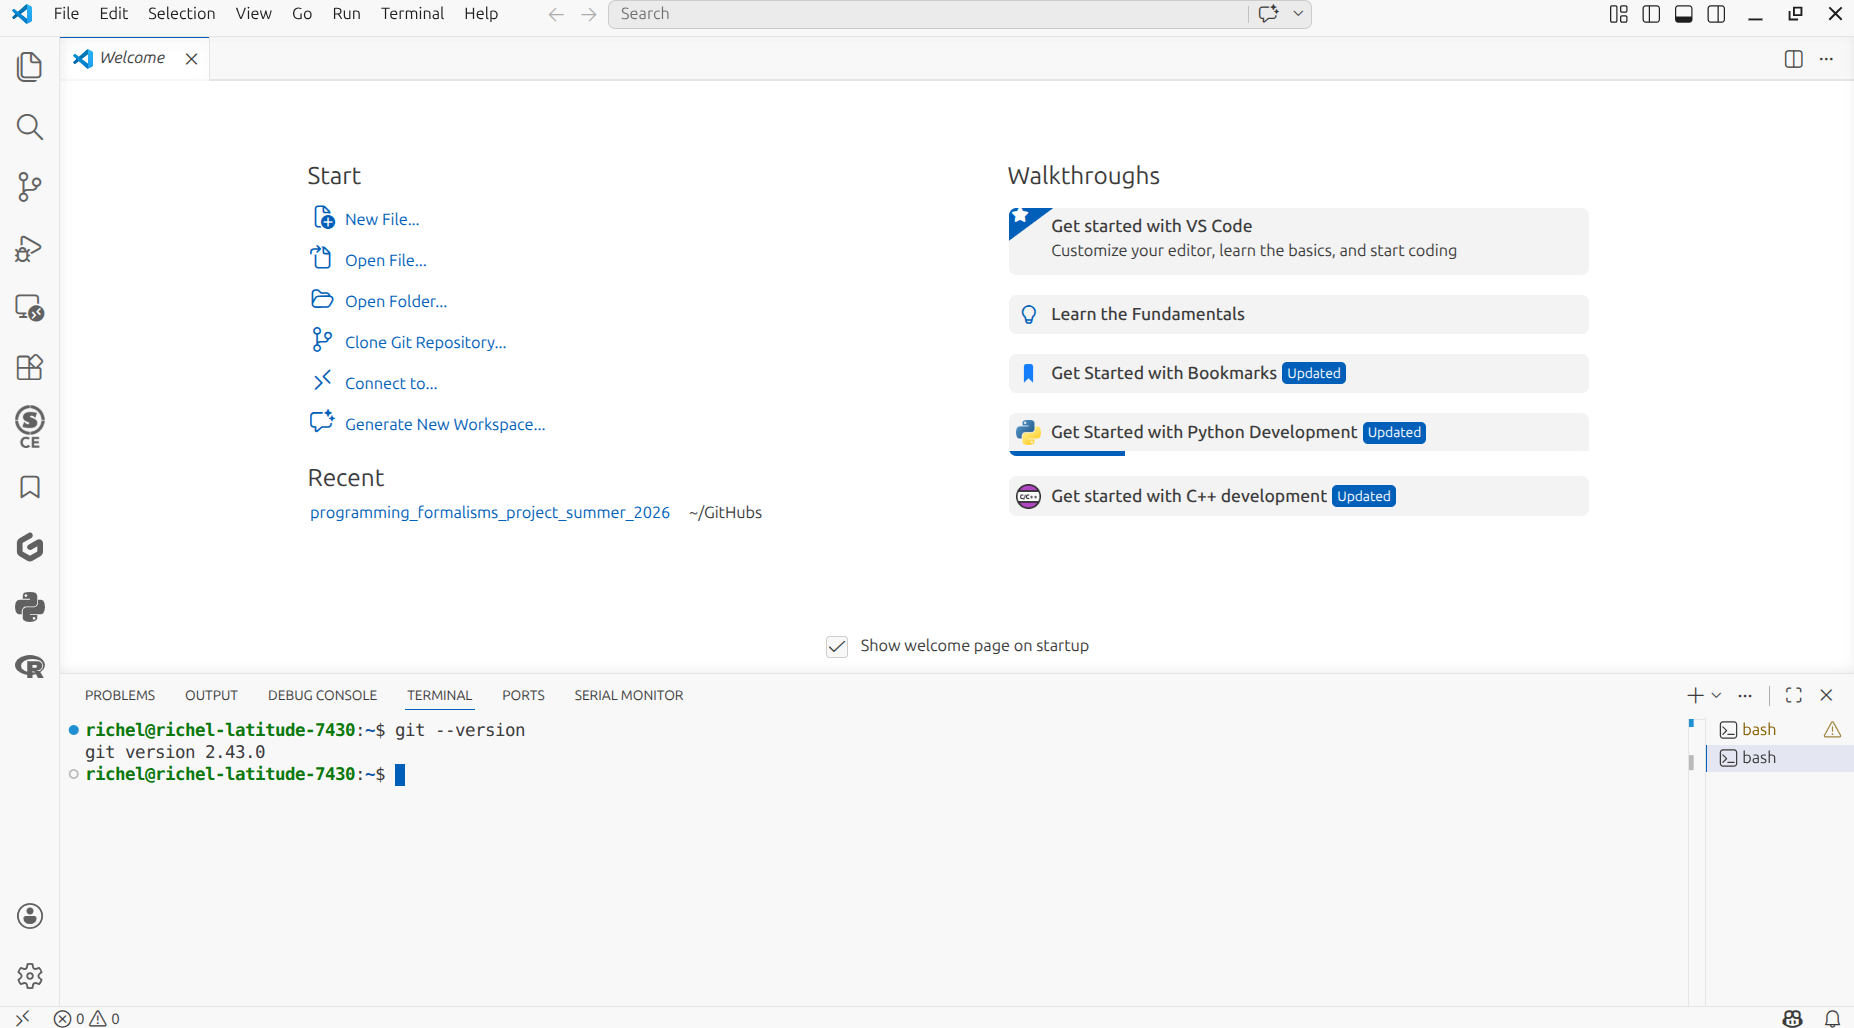The height and width of the screenshot is (1028, 1854).
Task: Open Get started with VS Code walkthrough
Action: tap(1298, 241)
